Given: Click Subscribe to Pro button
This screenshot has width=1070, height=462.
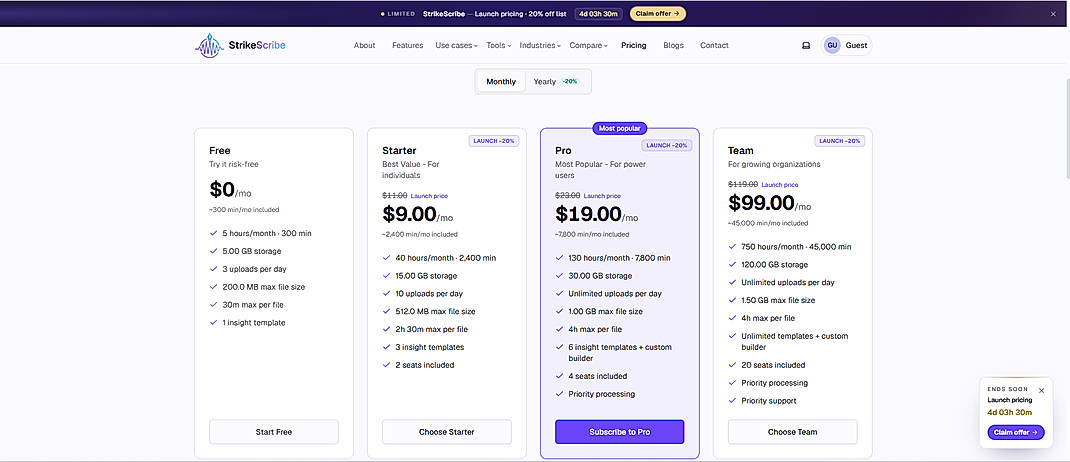Looking at the screenshot, I should click(x=620, y=432).
